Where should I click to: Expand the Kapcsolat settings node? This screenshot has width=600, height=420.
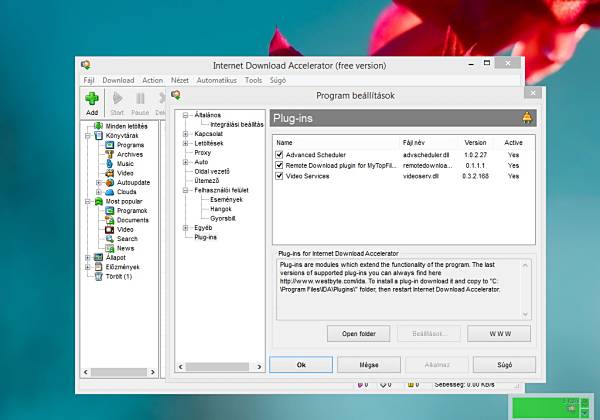point(186,134)
